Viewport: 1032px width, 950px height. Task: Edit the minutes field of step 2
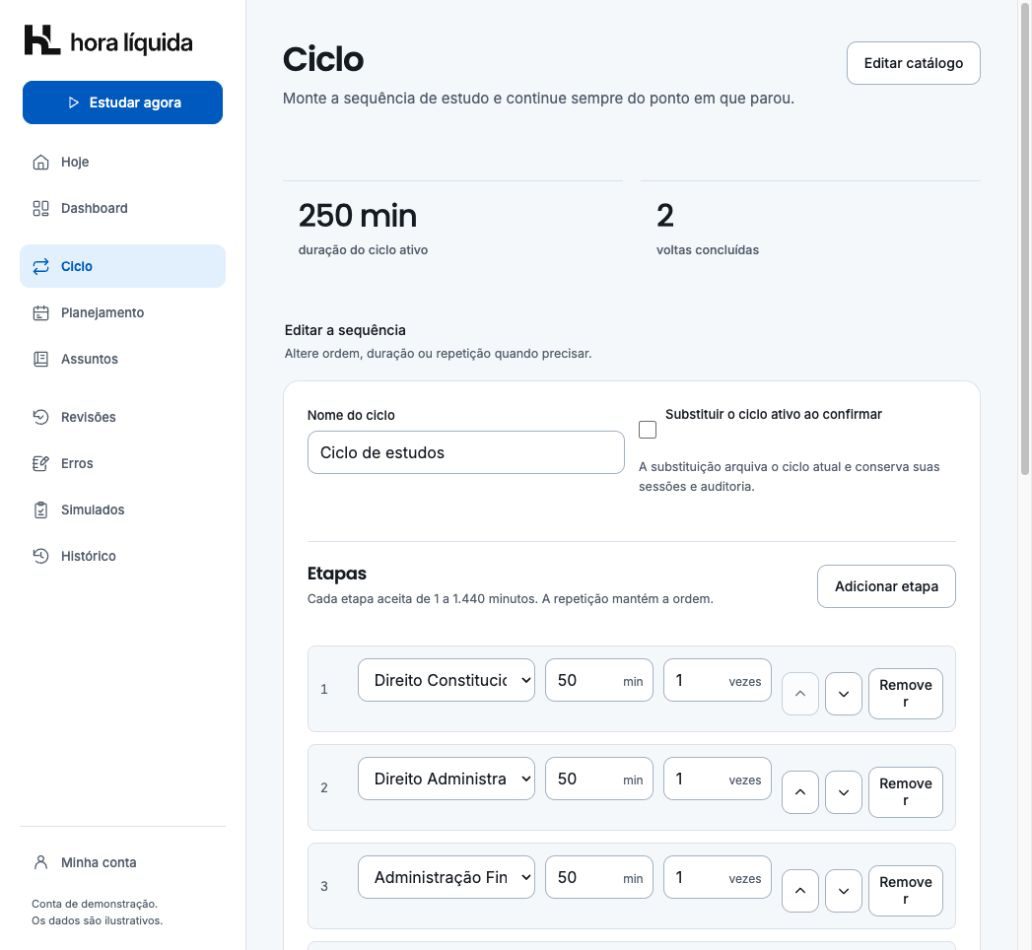(x=599, y=779)
